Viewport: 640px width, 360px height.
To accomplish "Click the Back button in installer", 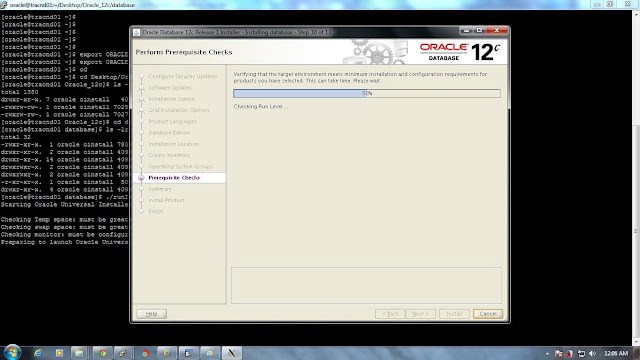I will click(390, 314).
